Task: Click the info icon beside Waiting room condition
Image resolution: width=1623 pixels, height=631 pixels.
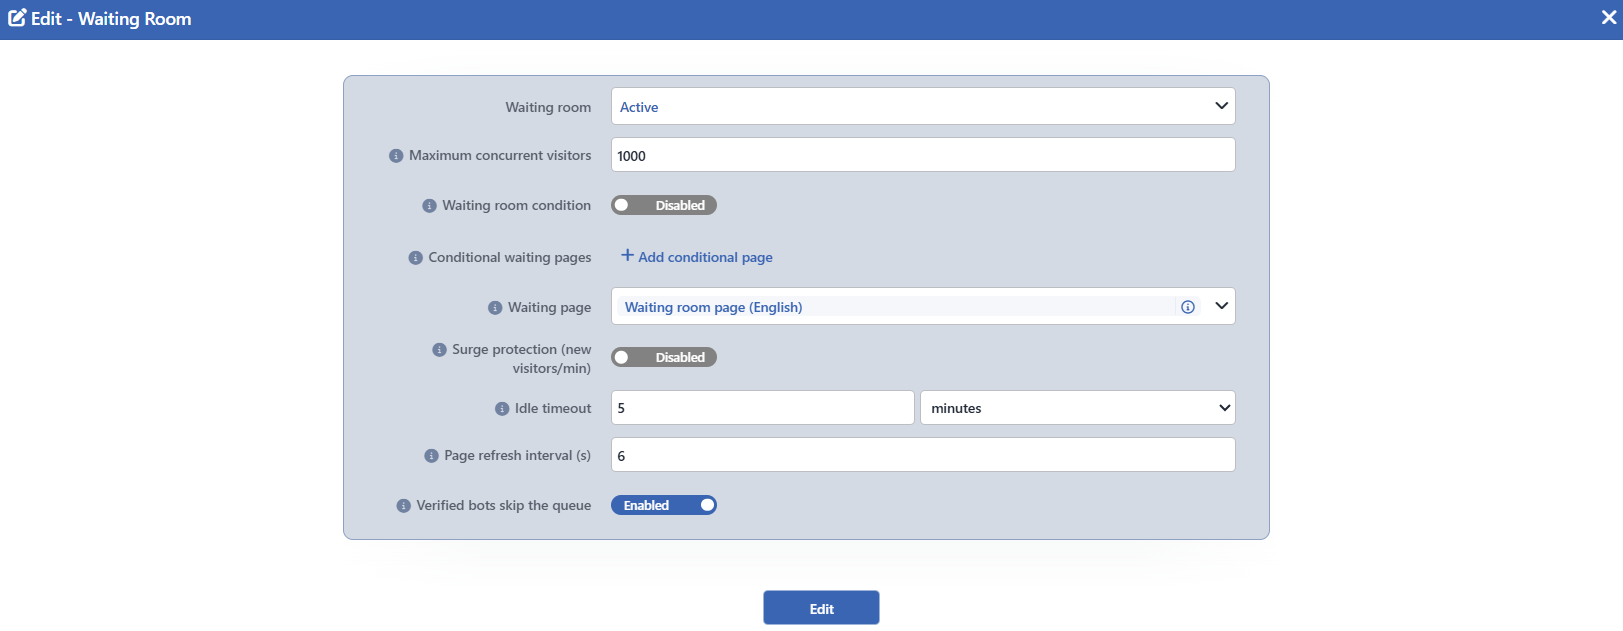Action: [x=429, y=206]
